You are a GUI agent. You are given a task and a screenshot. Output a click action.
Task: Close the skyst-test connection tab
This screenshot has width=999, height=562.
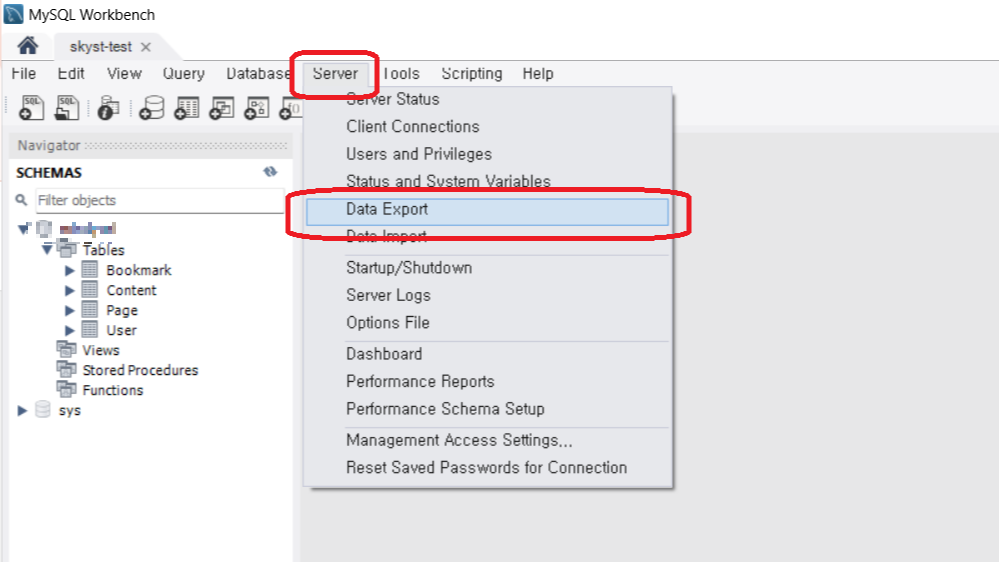[146, 47]
